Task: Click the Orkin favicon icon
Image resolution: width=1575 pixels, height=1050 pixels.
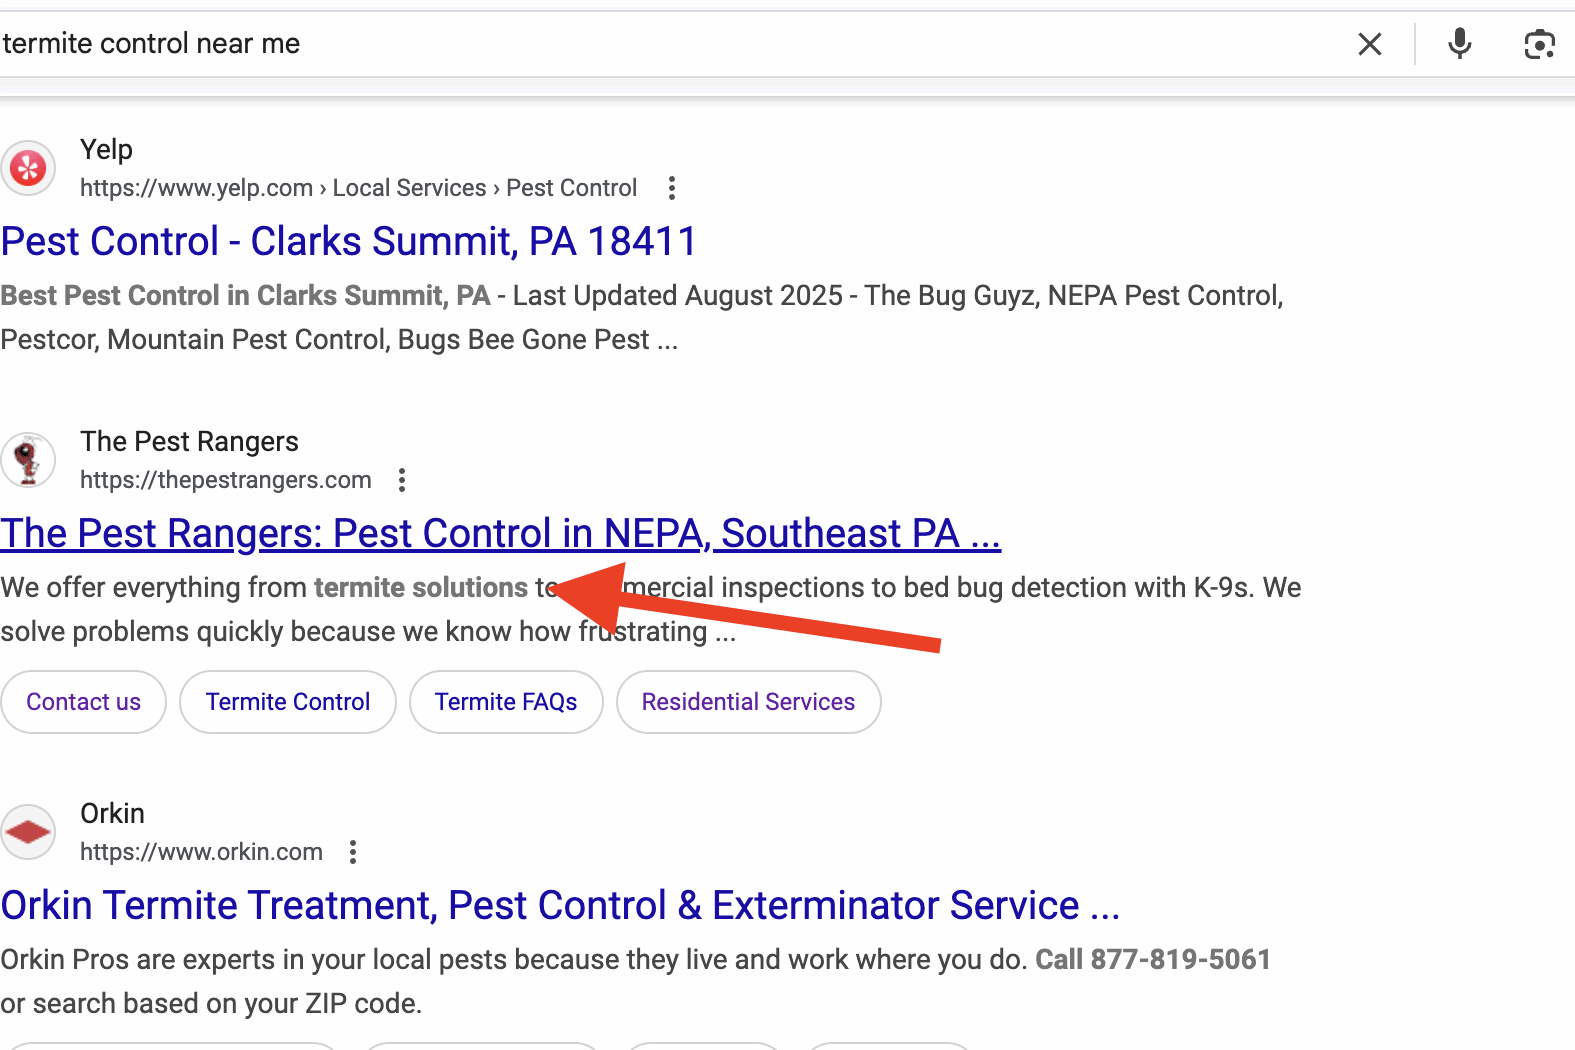Action: (x=28, y=832)
